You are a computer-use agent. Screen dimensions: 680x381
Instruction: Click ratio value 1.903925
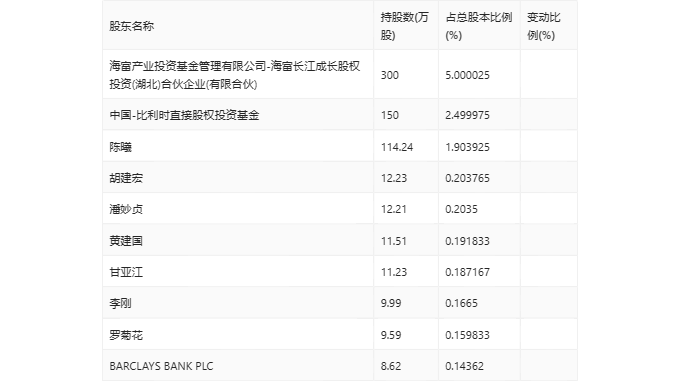[x=468, y=147]
